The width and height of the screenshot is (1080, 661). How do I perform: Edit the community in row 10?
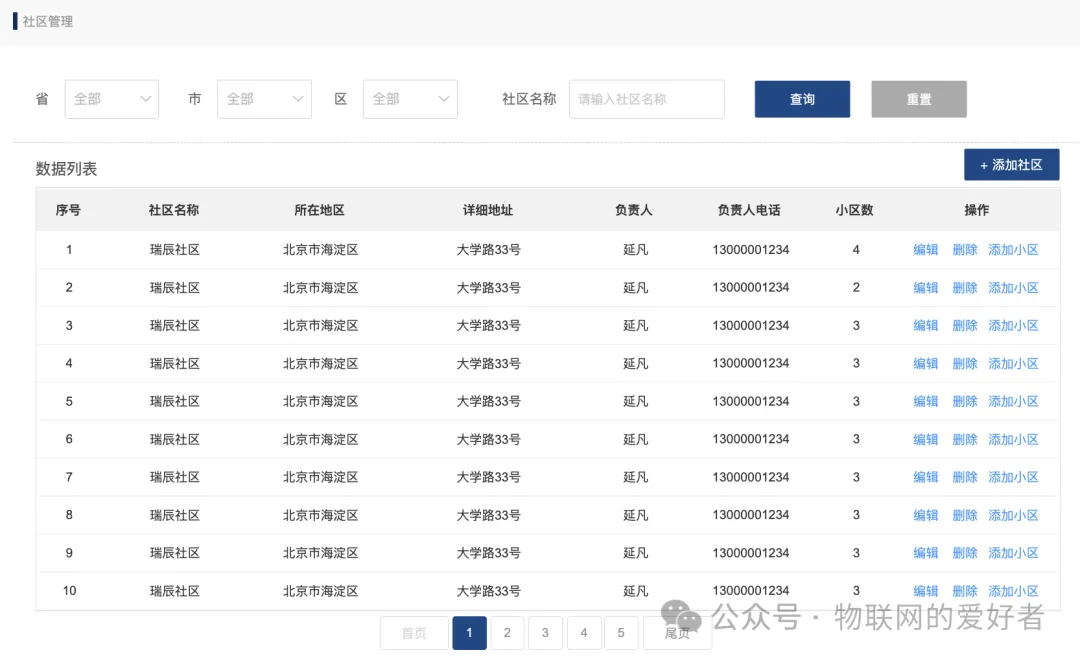pos(926,591)
